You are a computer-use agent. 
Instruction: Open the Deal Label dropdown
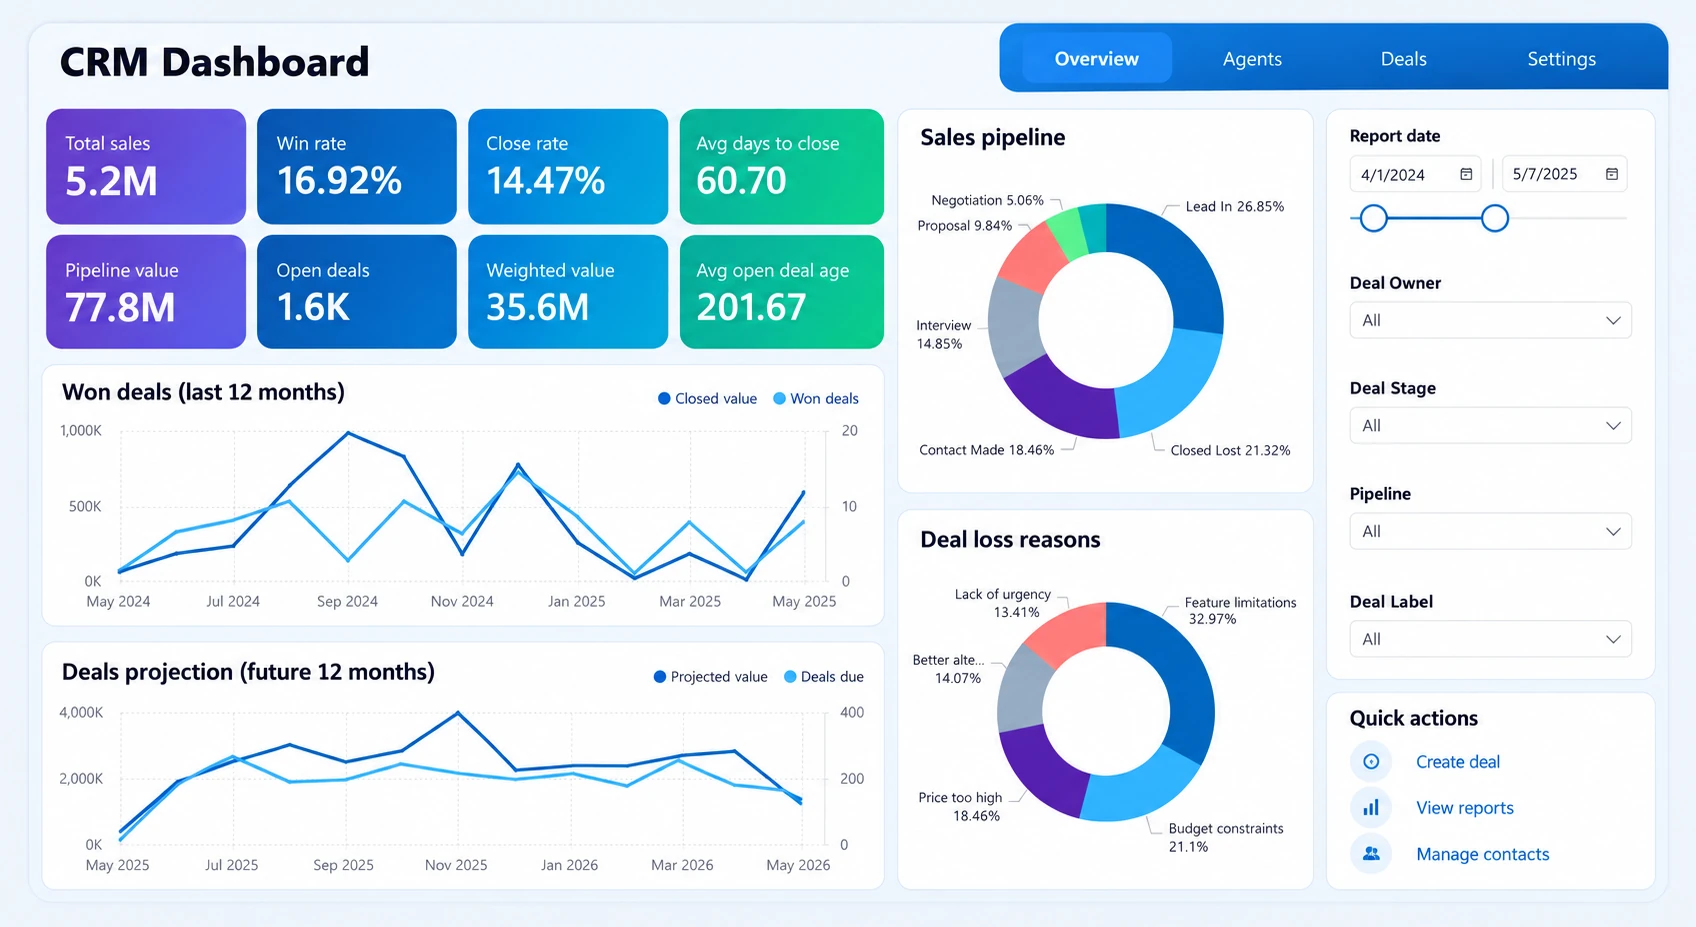pos(1490,639)
